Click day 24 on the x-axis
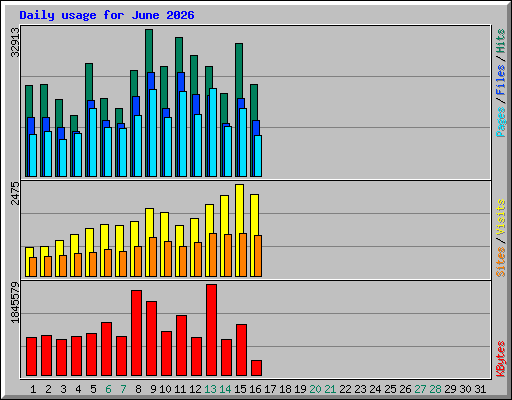 [375, 389]
